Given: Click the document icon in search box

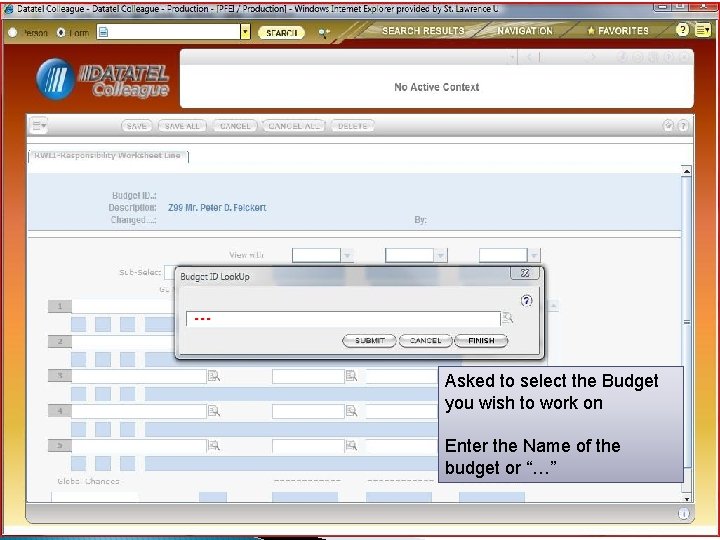Looking at the screenshot, I should click(x=104, y=32).
